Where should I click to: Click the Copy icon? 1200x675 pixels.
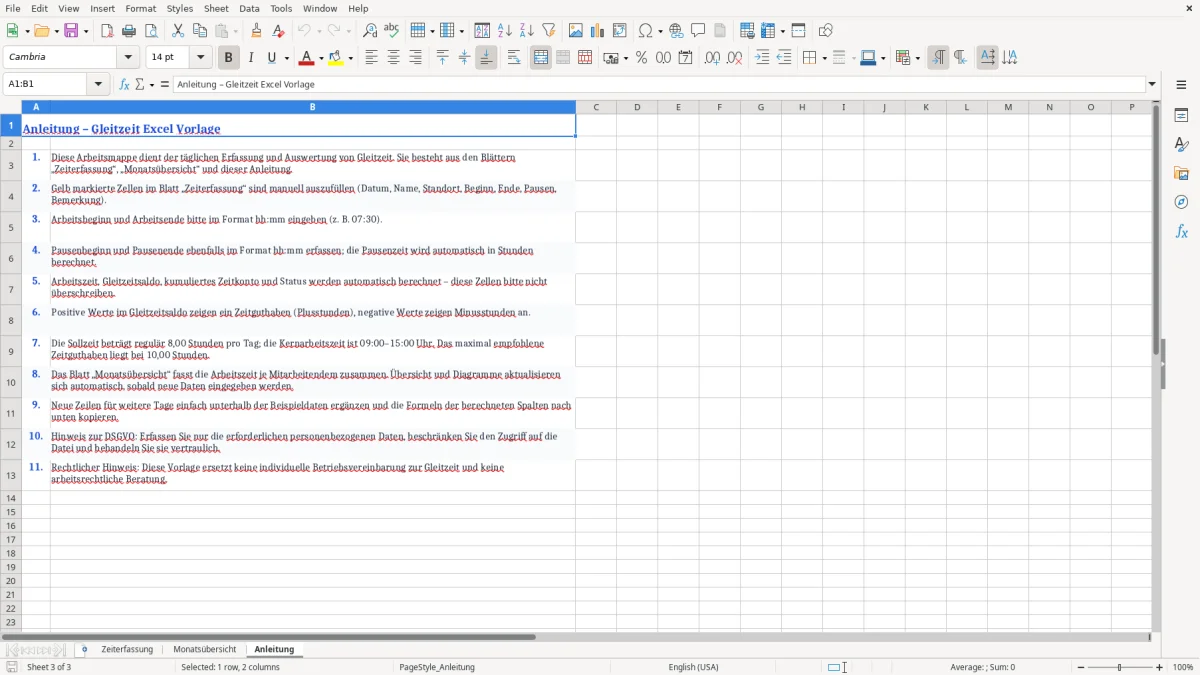[x=200, y=31]
